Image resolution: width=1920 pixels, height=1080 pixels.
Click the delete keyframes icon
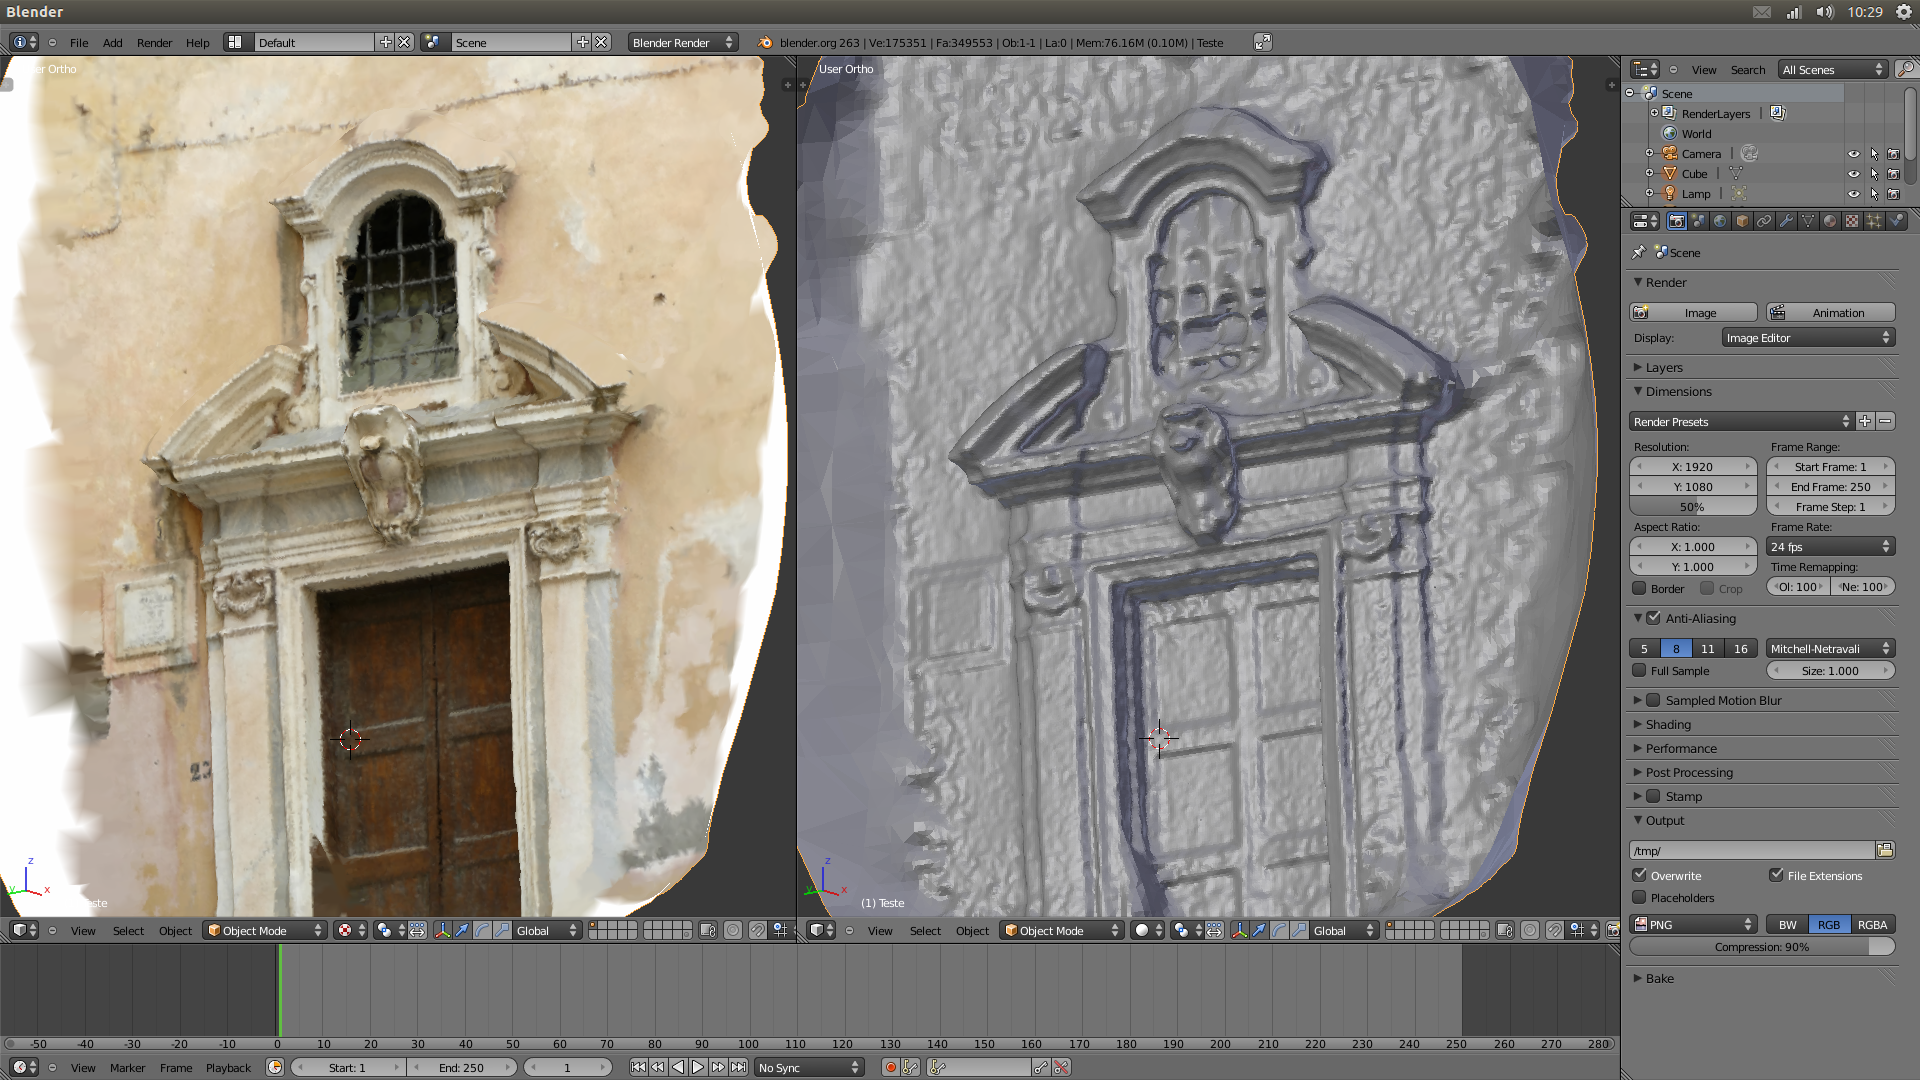click(x=1062, y=1067)
